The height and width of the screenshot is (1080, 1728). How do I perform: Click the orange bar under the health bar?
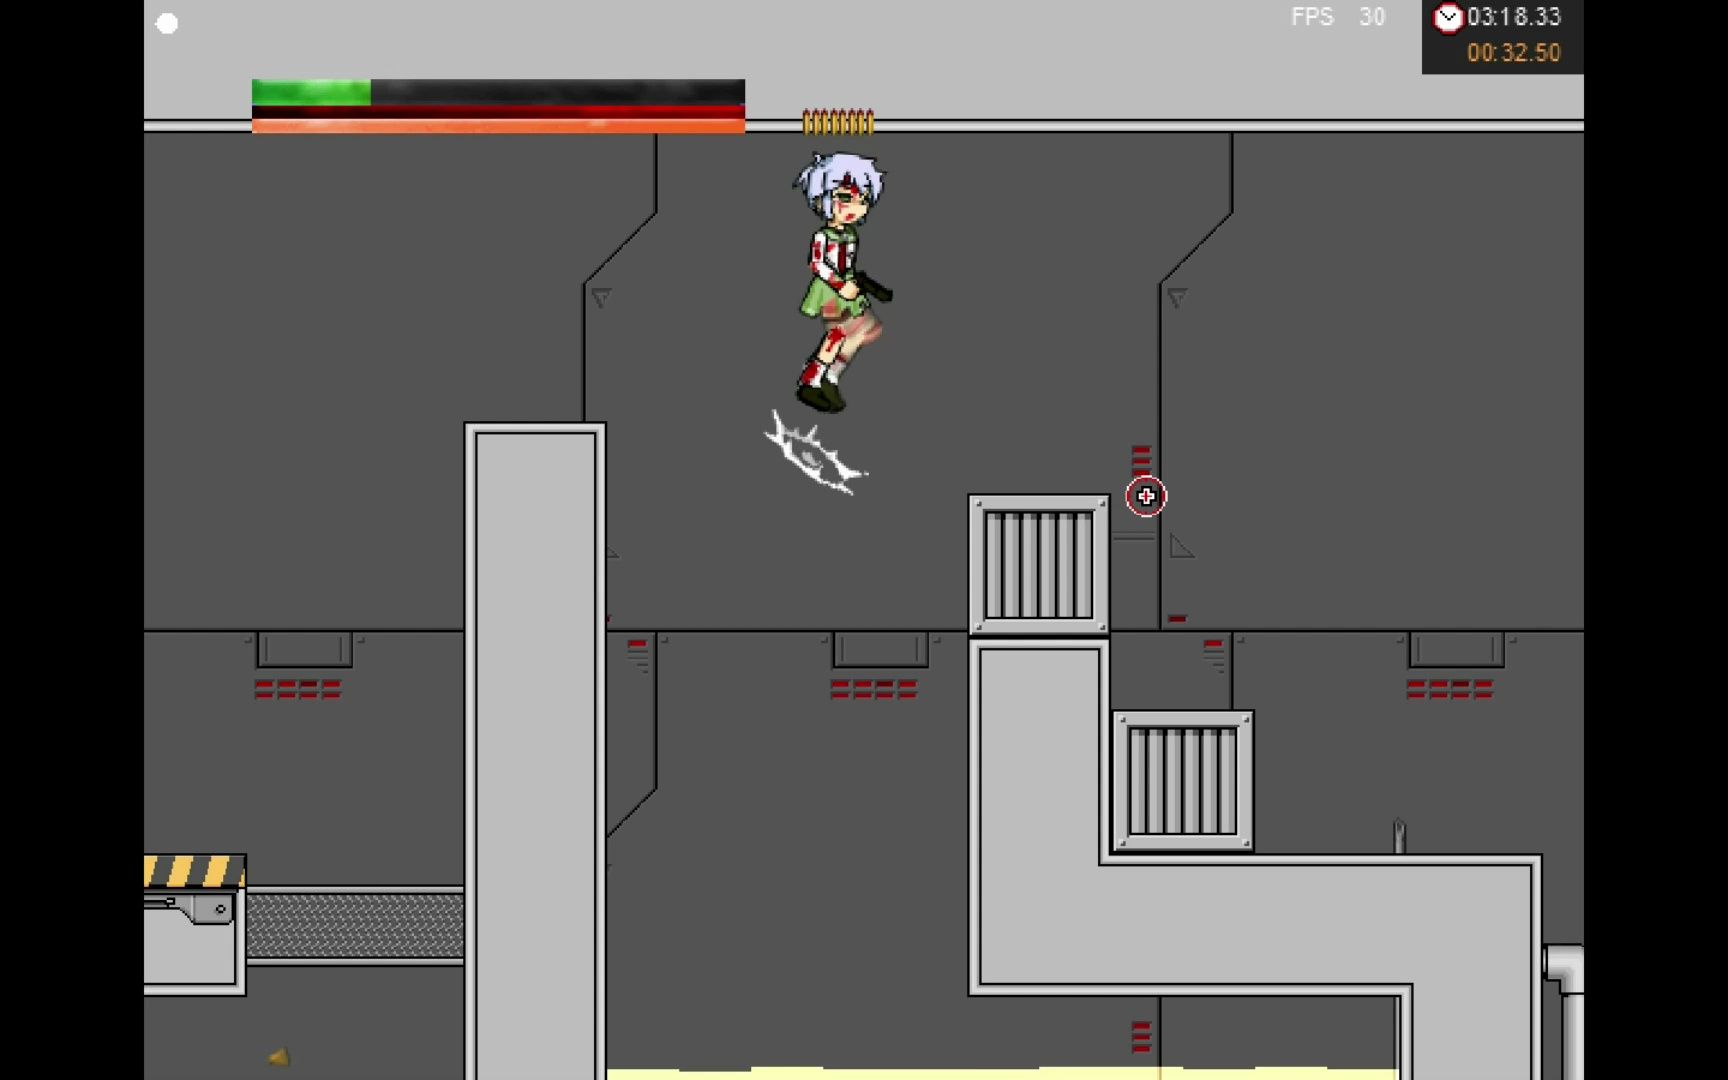pos(498,126)
